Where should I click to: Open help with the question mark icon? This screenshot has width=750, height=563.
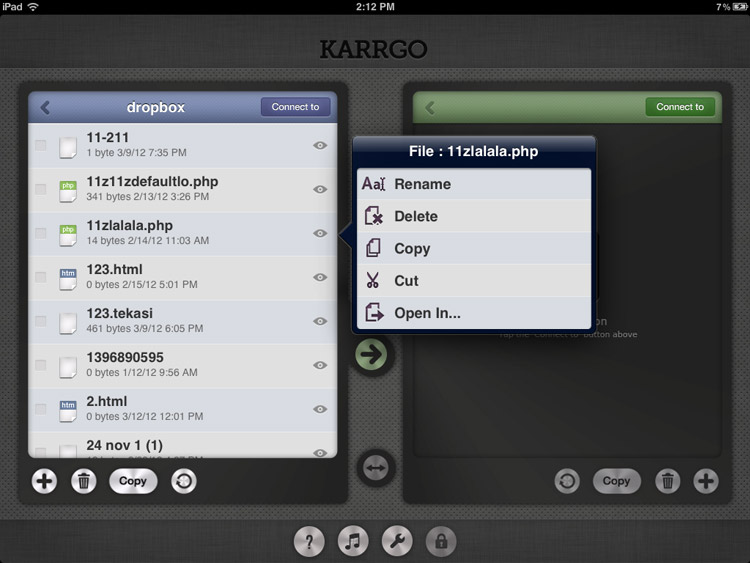point(309,541)
